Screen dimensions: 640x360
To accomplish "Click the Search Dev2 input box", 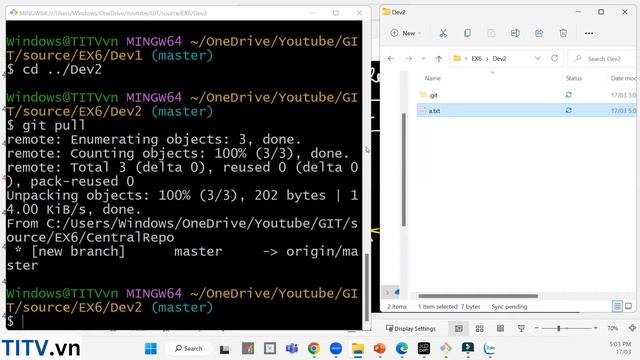I will 603,59.
